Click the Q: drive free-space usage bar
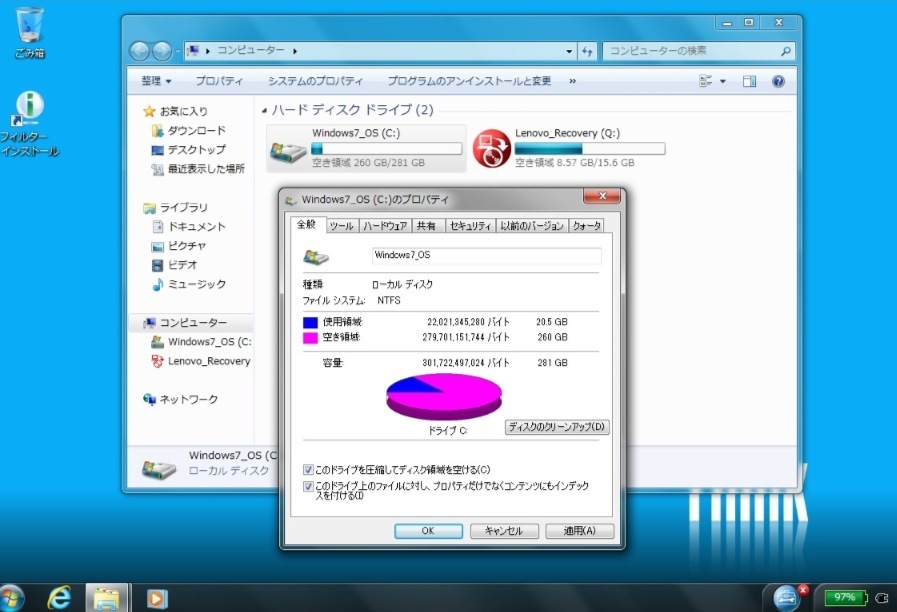 pyautogui.click(x=590, y=149)
